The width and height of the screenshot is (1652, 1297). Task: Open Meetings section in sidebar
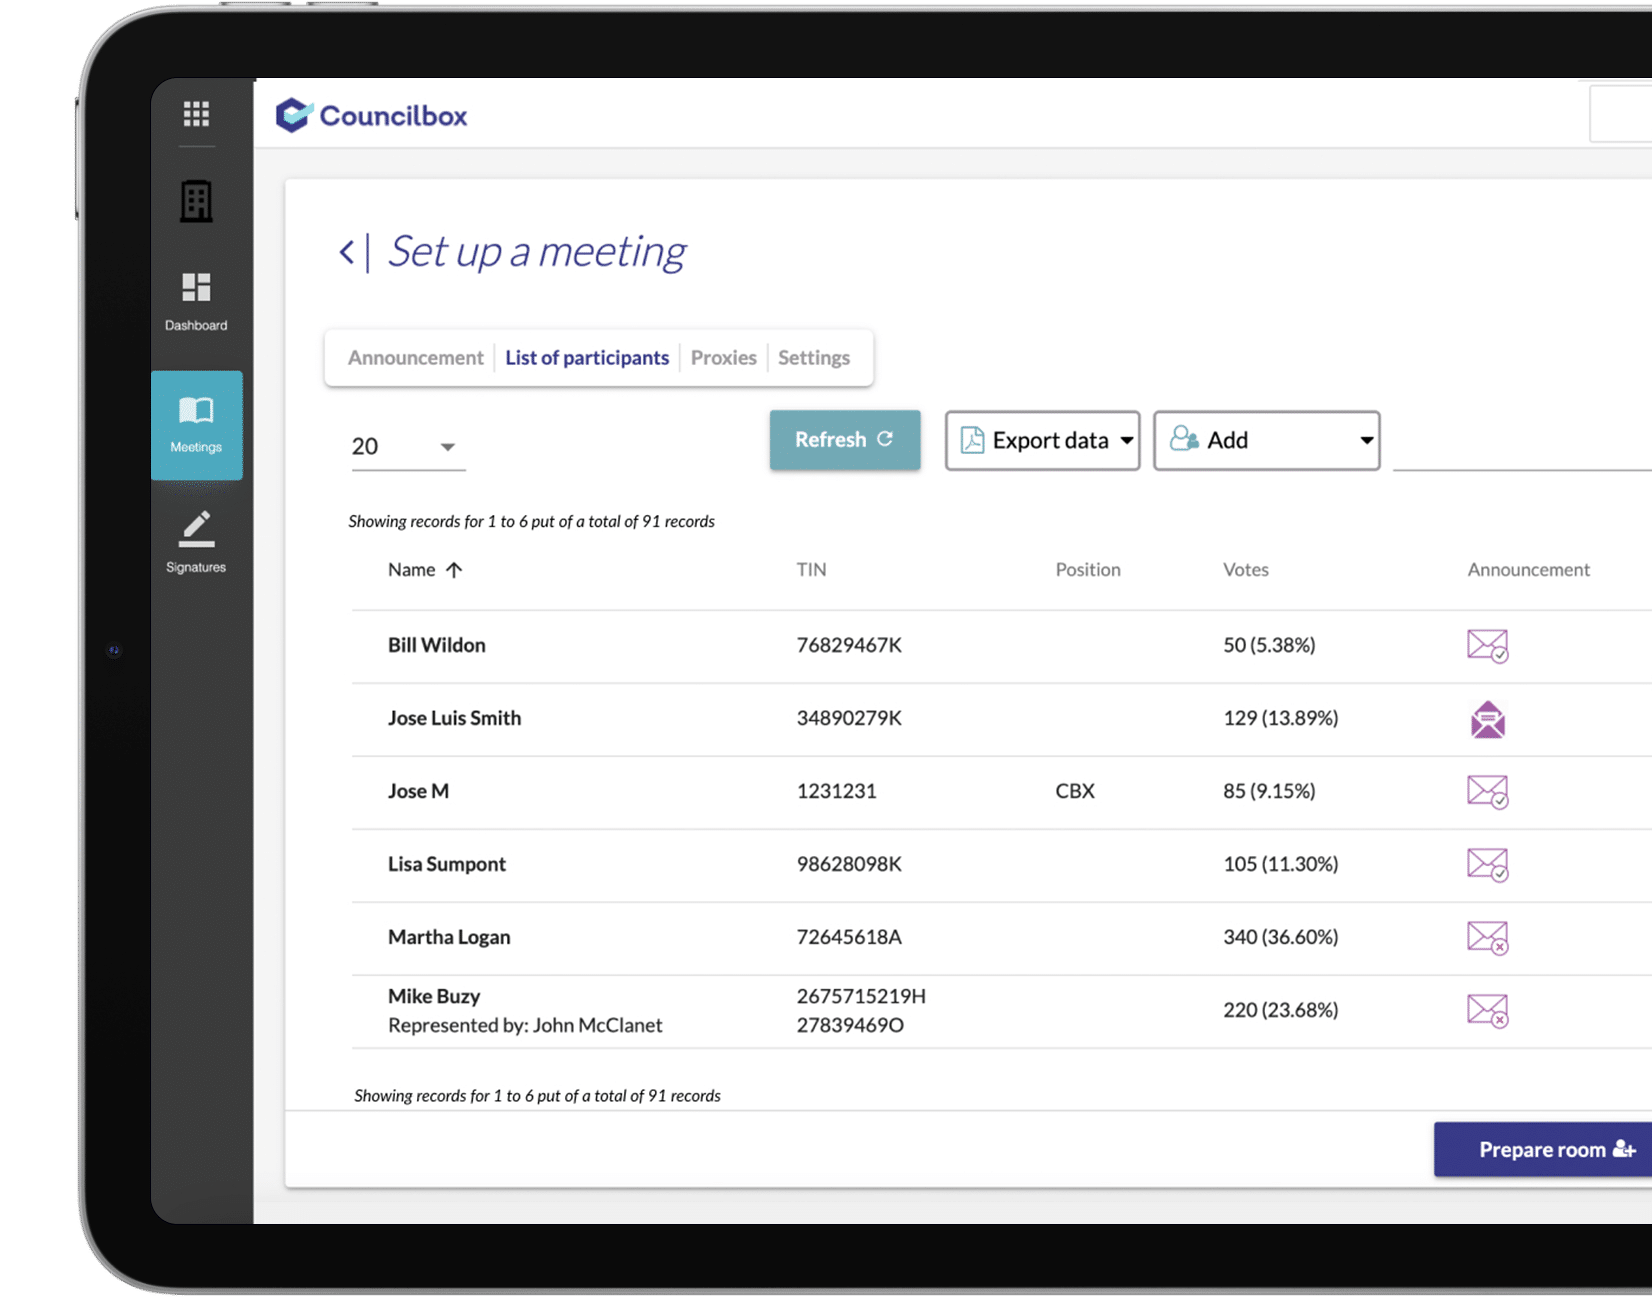196,425
